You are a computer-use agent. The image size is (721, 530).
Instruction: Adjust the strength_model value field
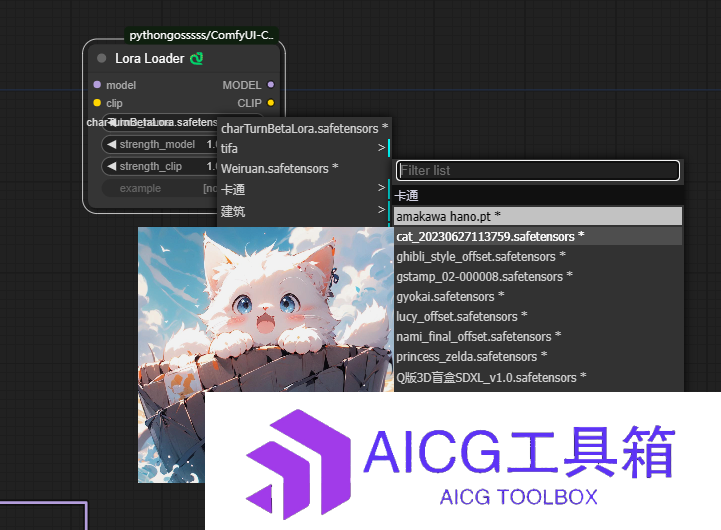[x=159, y=144]
